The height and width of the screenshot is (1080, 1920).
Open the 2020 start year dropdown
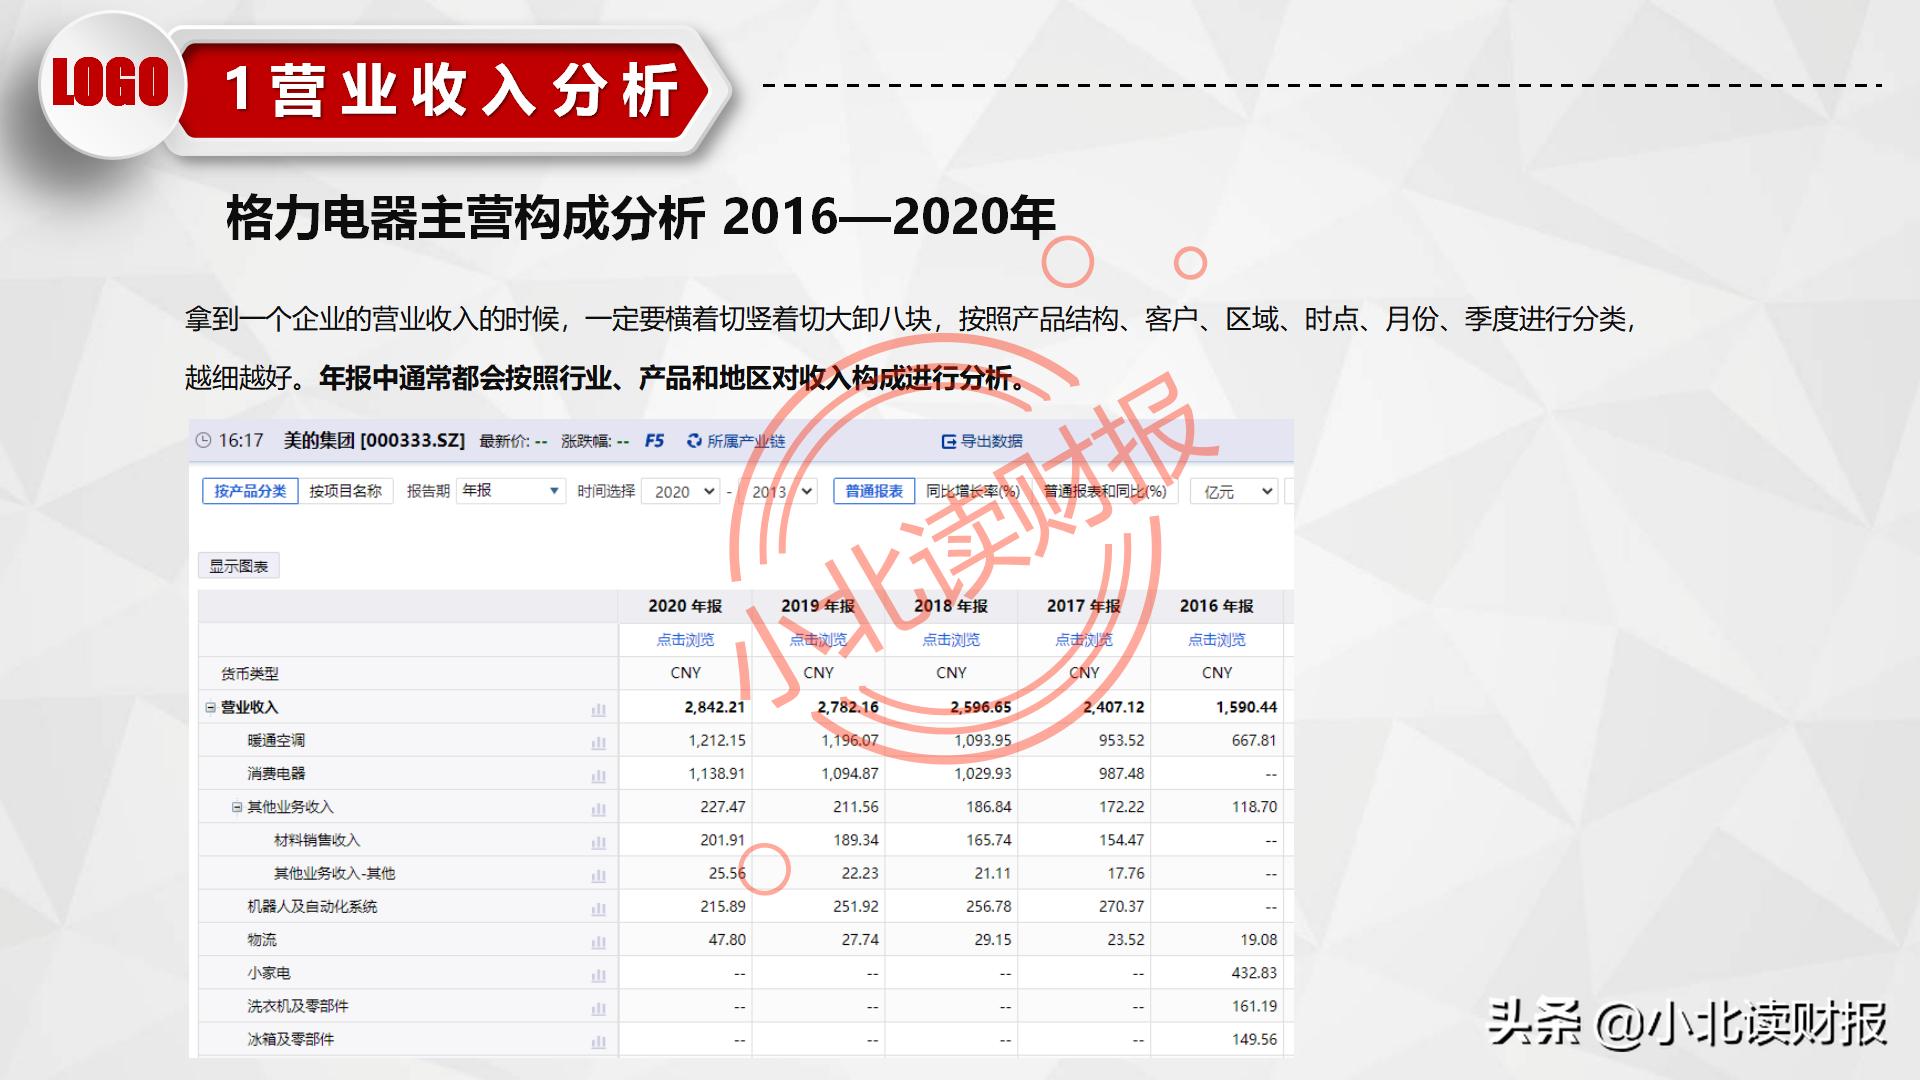pyautogui.click(x=681, y=491)
